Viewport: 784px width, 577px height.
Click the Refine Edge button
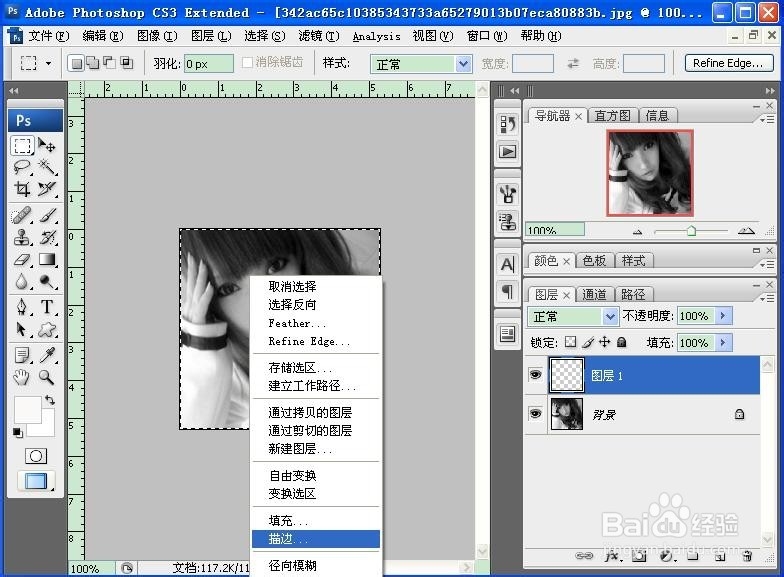click(x=728, y=64)
